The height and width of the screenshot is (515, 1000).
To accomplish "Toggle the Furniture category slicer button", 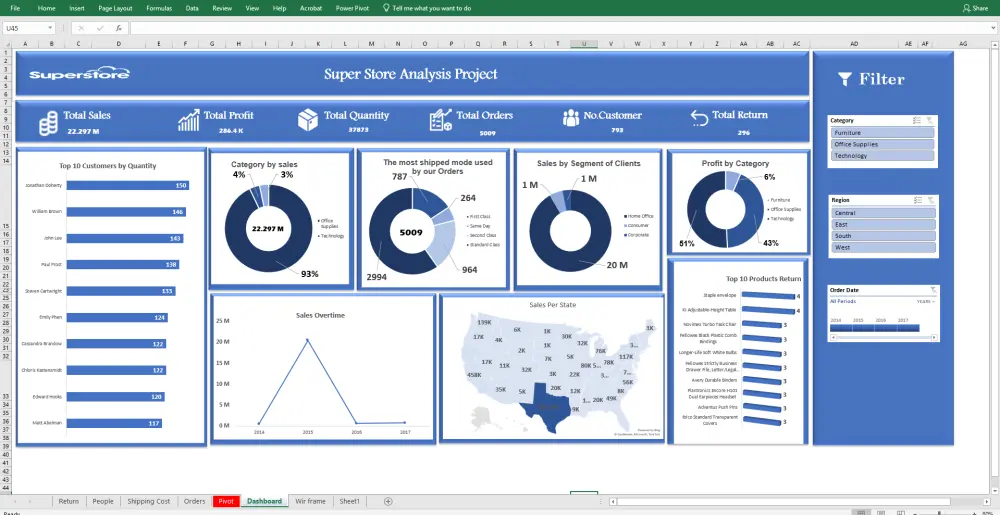I will [x=883, y=133].
